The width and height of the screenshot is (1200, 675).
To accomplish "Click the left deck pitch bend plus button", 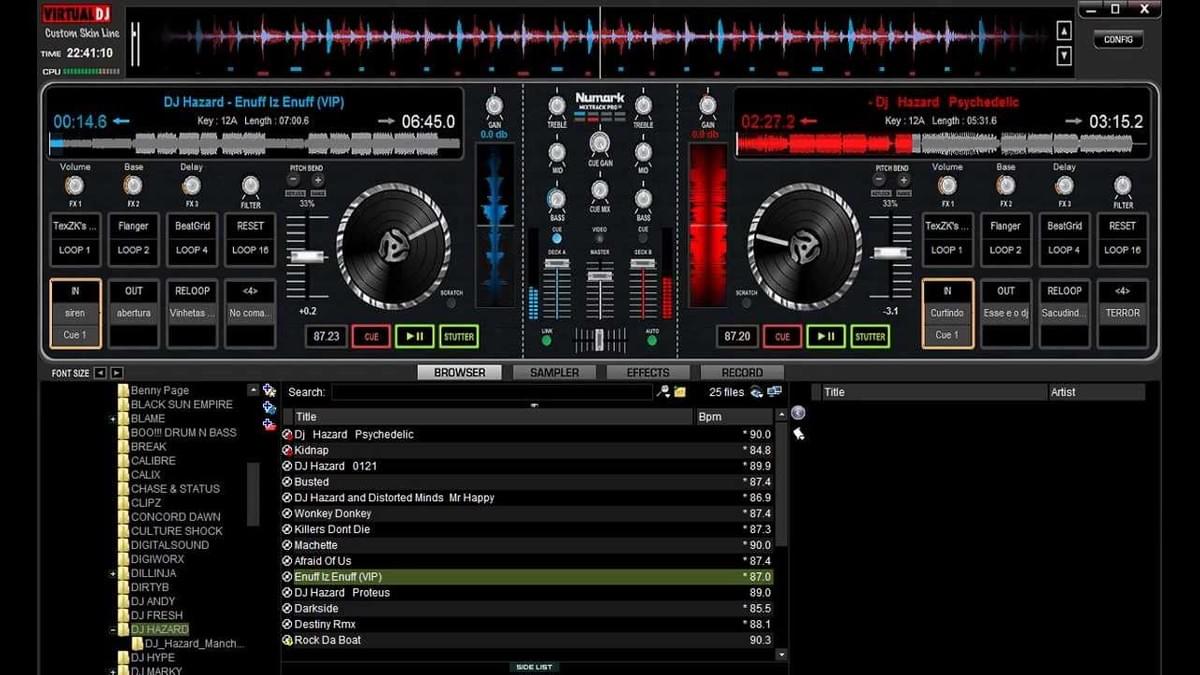I will (318, 181).
